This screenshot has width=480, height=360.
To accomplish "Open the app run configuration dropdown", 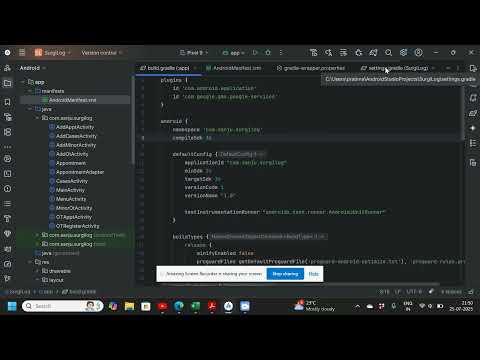I will pyautogui.click(x=234, y=53).
